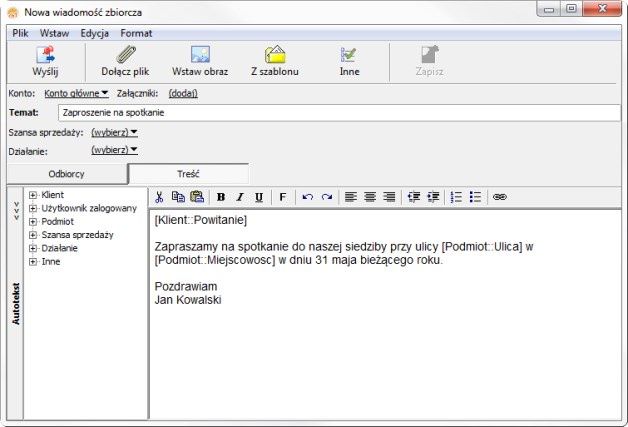The image size is (628, 427).
Task: Close the Nowa wiadomość zbiorcza window
Action: click(x=602, y=9)
